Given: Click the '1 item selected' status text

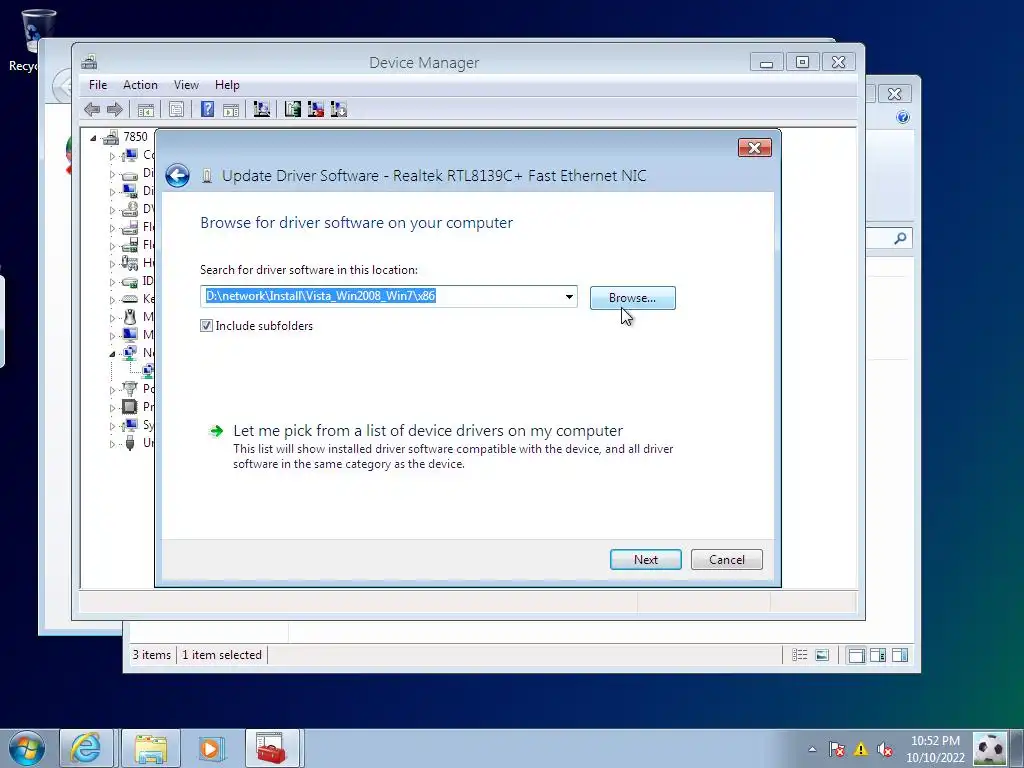Looking at the screenshot, I should (222, 655).
